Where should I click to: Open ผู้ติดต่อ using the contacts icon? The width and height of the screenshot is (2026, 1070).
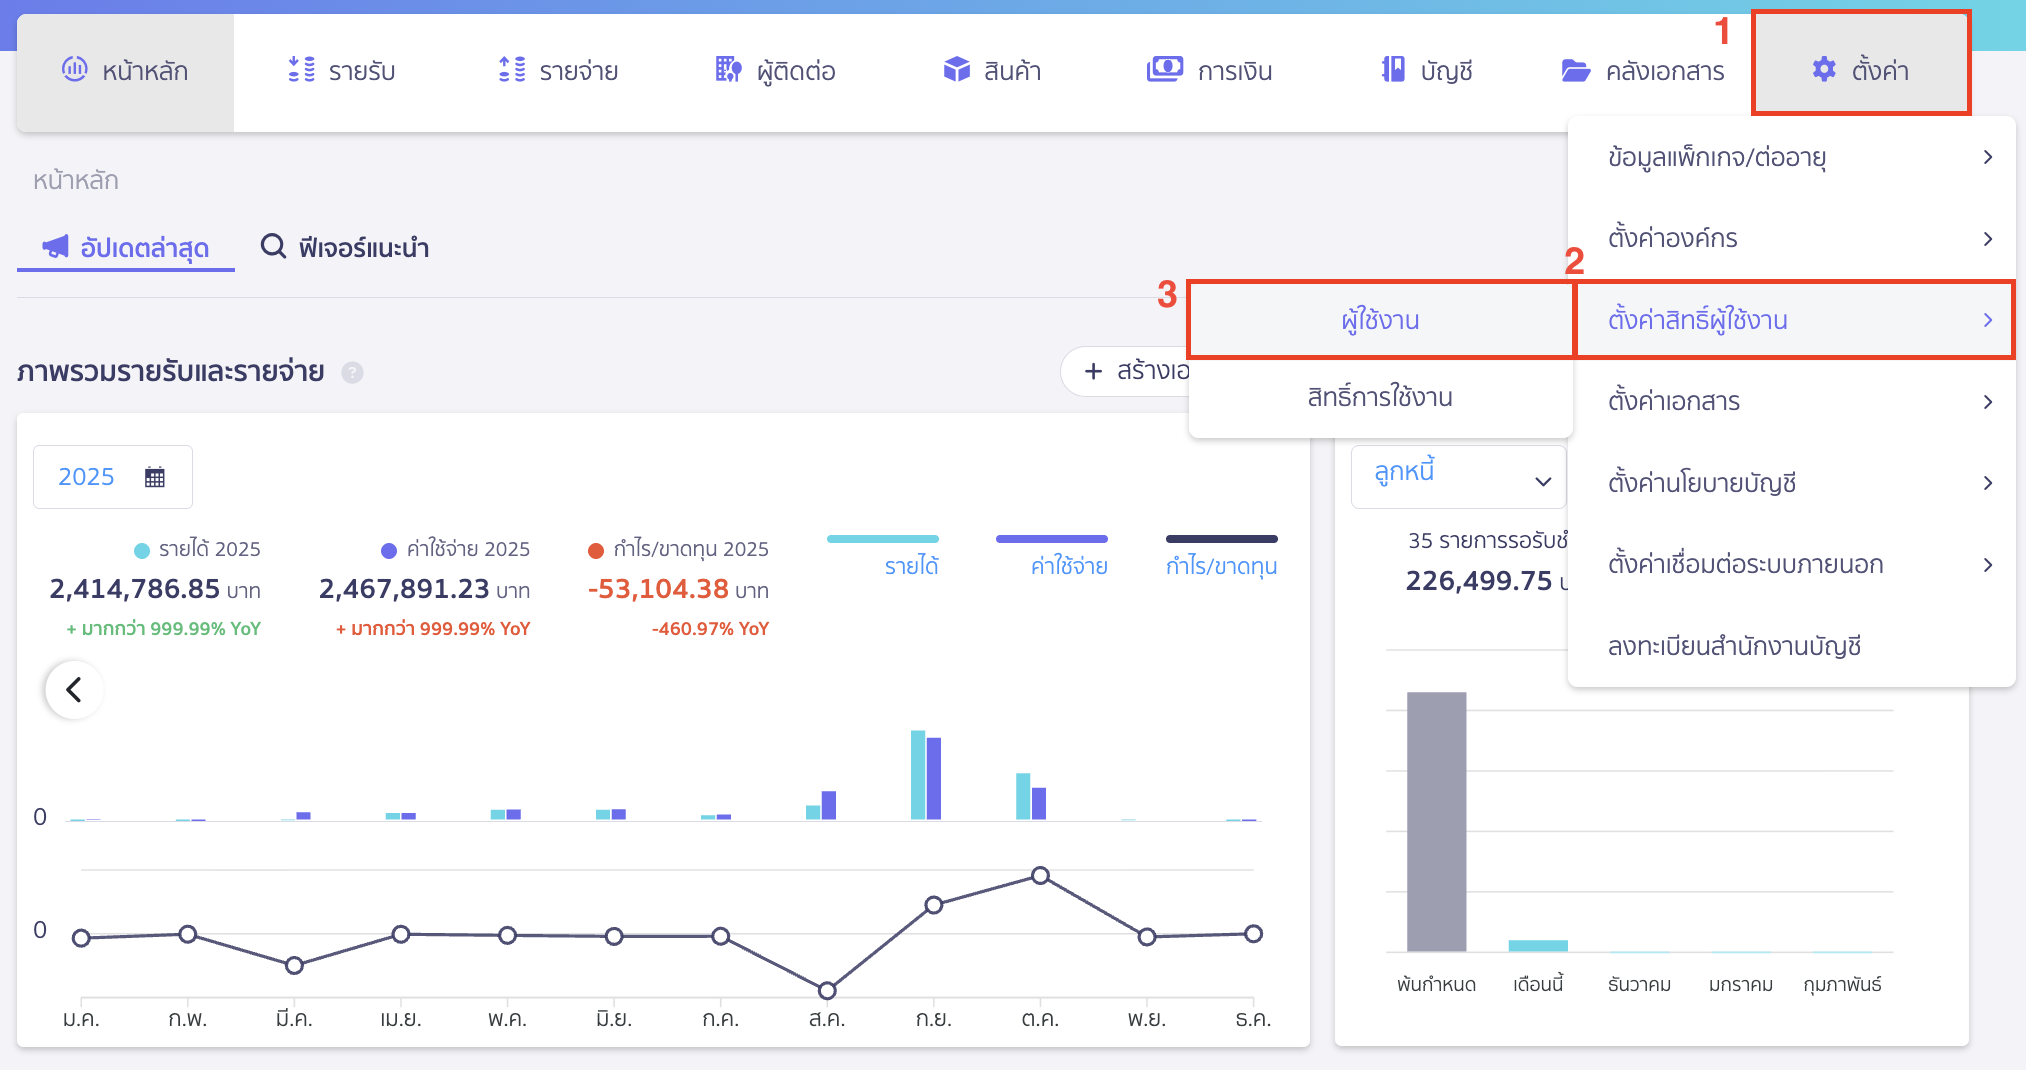click(x=727, y=70)
